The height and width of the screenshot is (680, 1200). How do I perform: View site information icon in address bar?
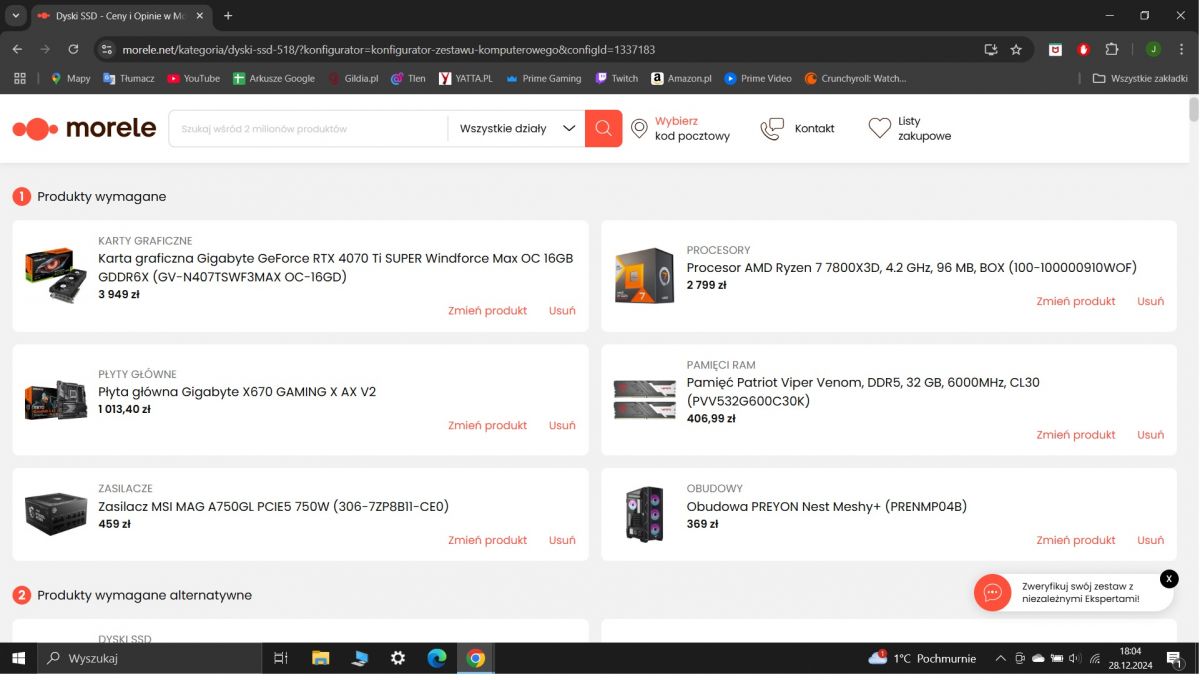pyautogui.click(x=108, y=49)
